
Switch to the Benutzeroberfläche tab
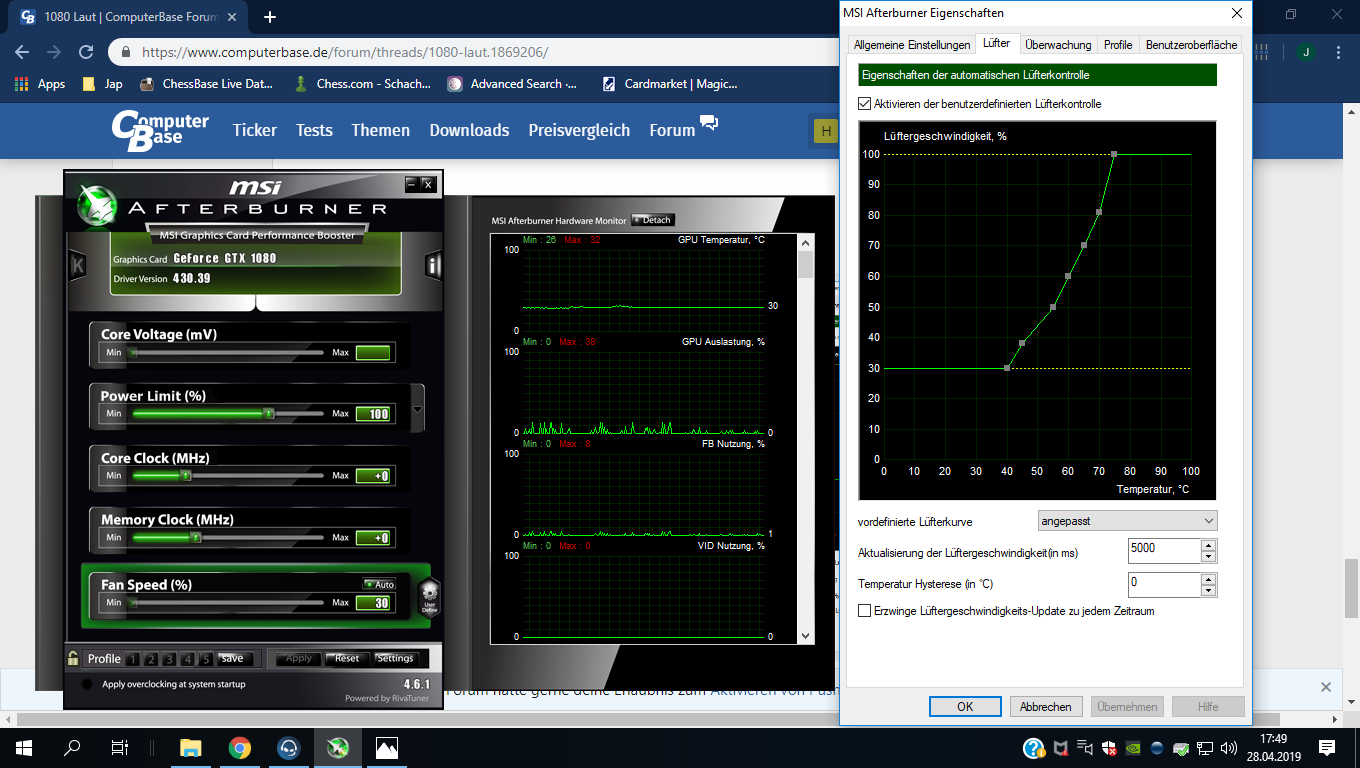(1192, 45)
